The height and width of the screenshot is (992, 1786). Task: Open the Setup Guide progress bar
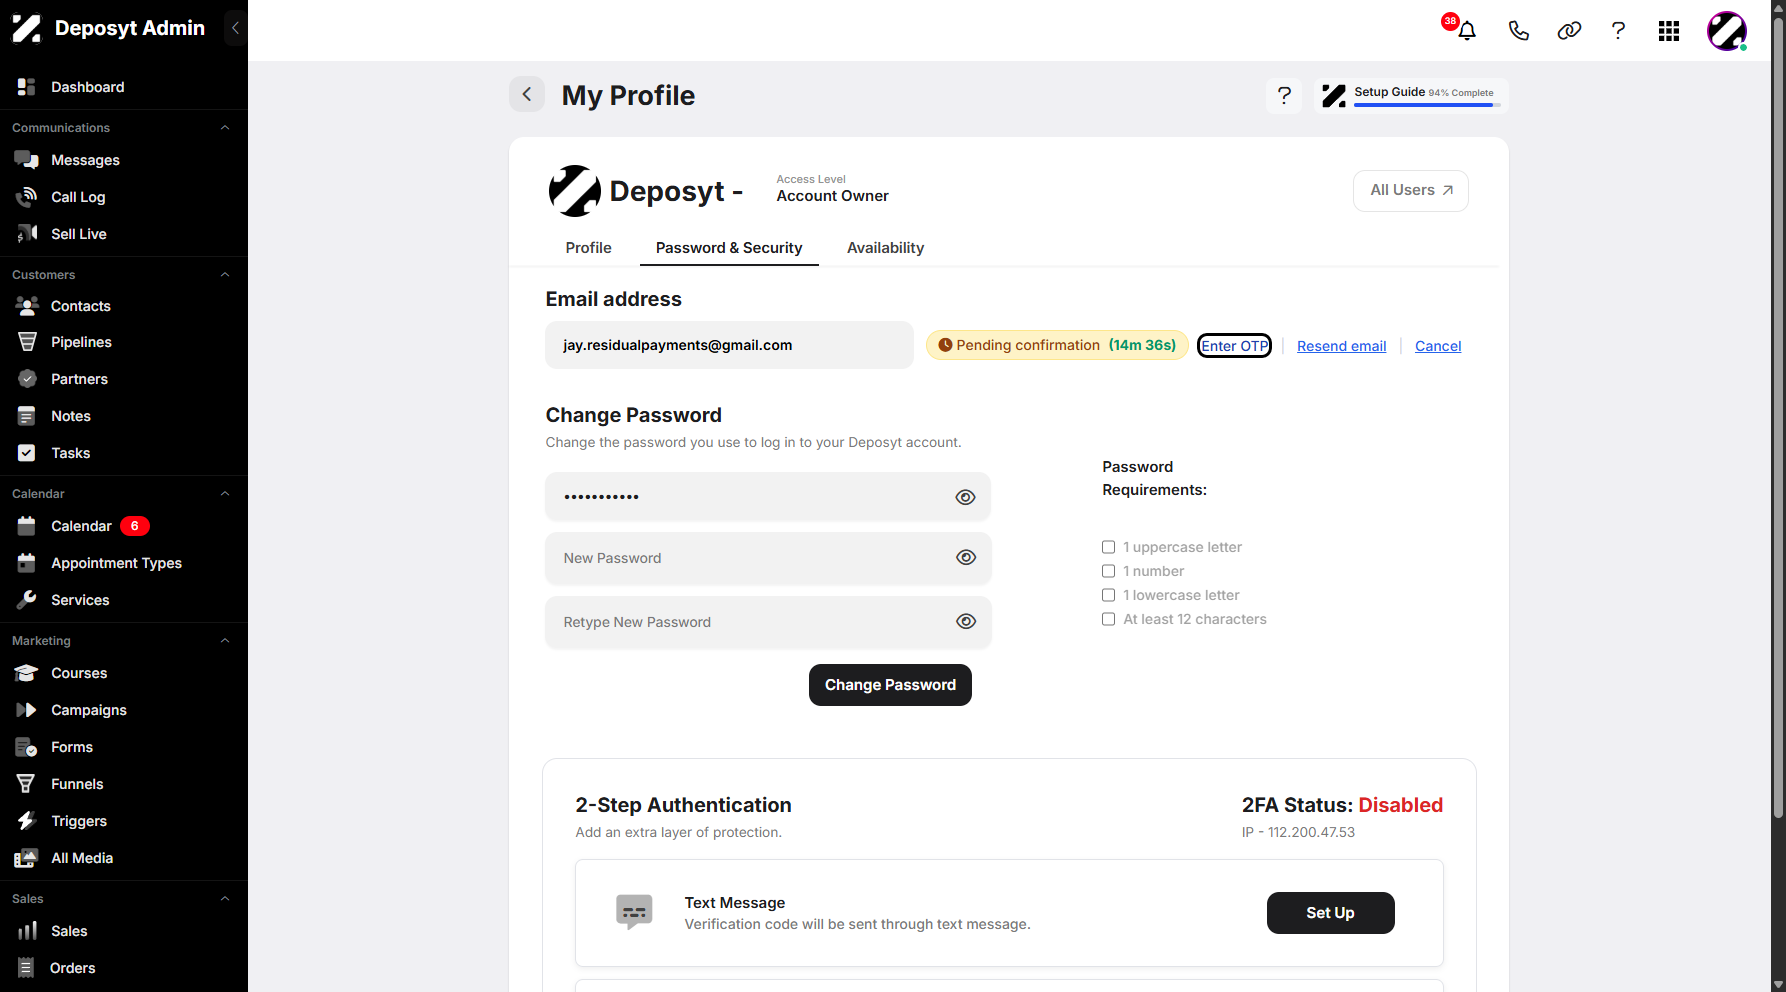coord(1411,96)
